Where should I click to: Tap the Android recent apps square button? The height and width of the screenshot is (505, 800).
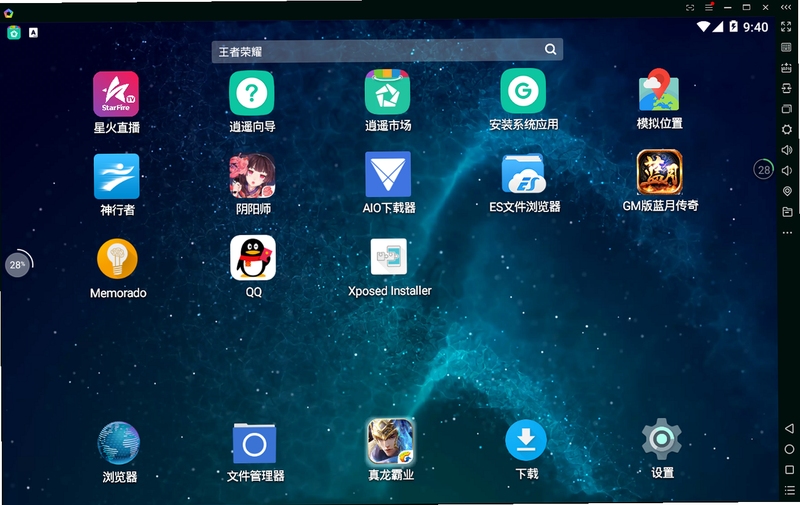tap(789, 469)
